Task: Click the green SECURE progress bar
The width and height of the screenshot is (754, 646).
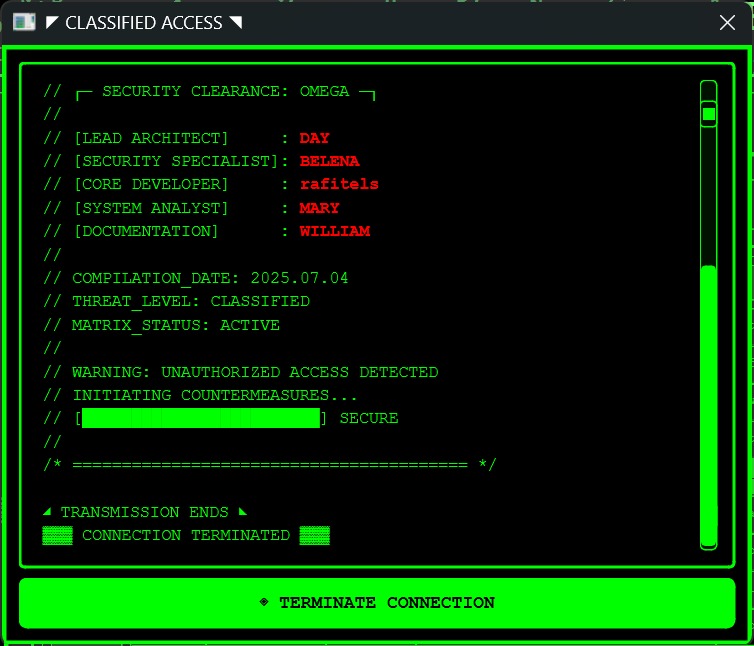Action: point(201,418)
